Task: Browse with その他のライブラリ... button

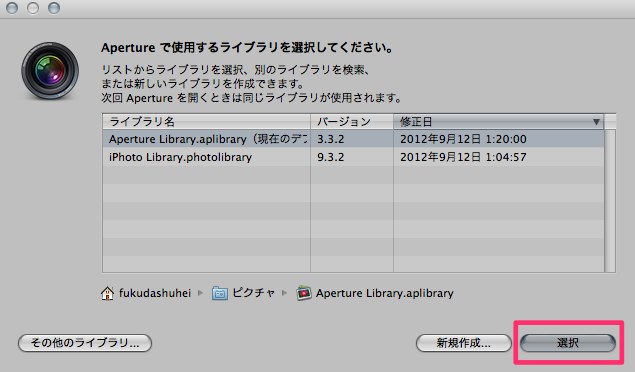Action: tap(85, 343)
